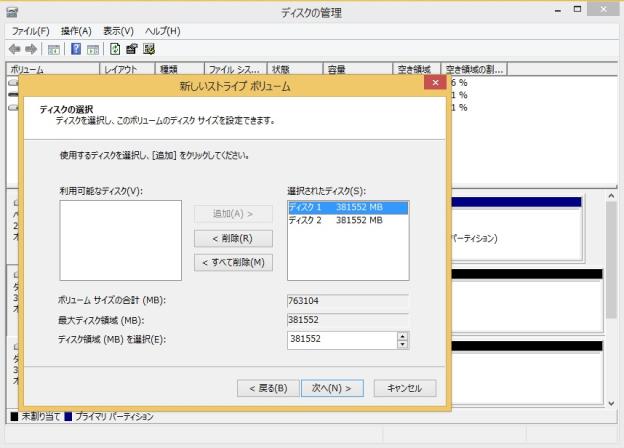Click the scroll down arrow in disk pane

611,403
